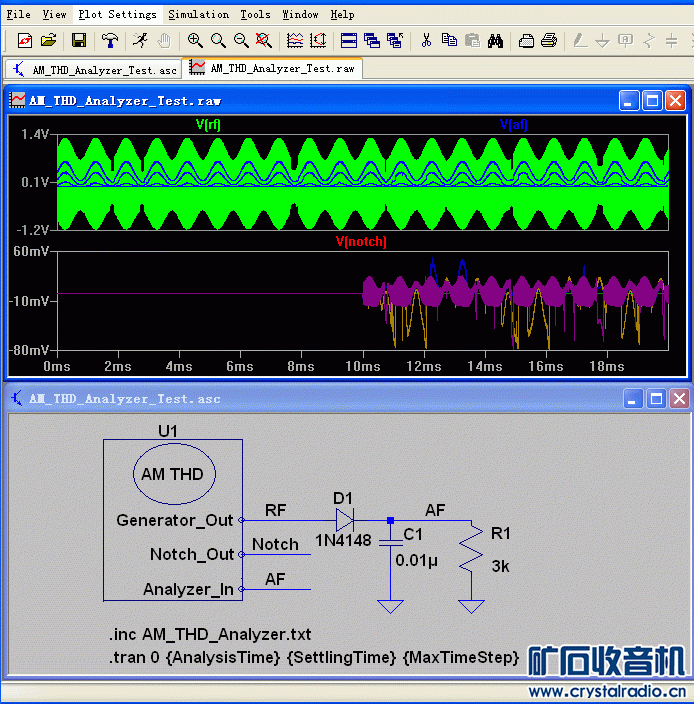Open the Plot Settings menu
This screenshot has width=694, height=704.
pyautogui.click(x=117, y=15)
